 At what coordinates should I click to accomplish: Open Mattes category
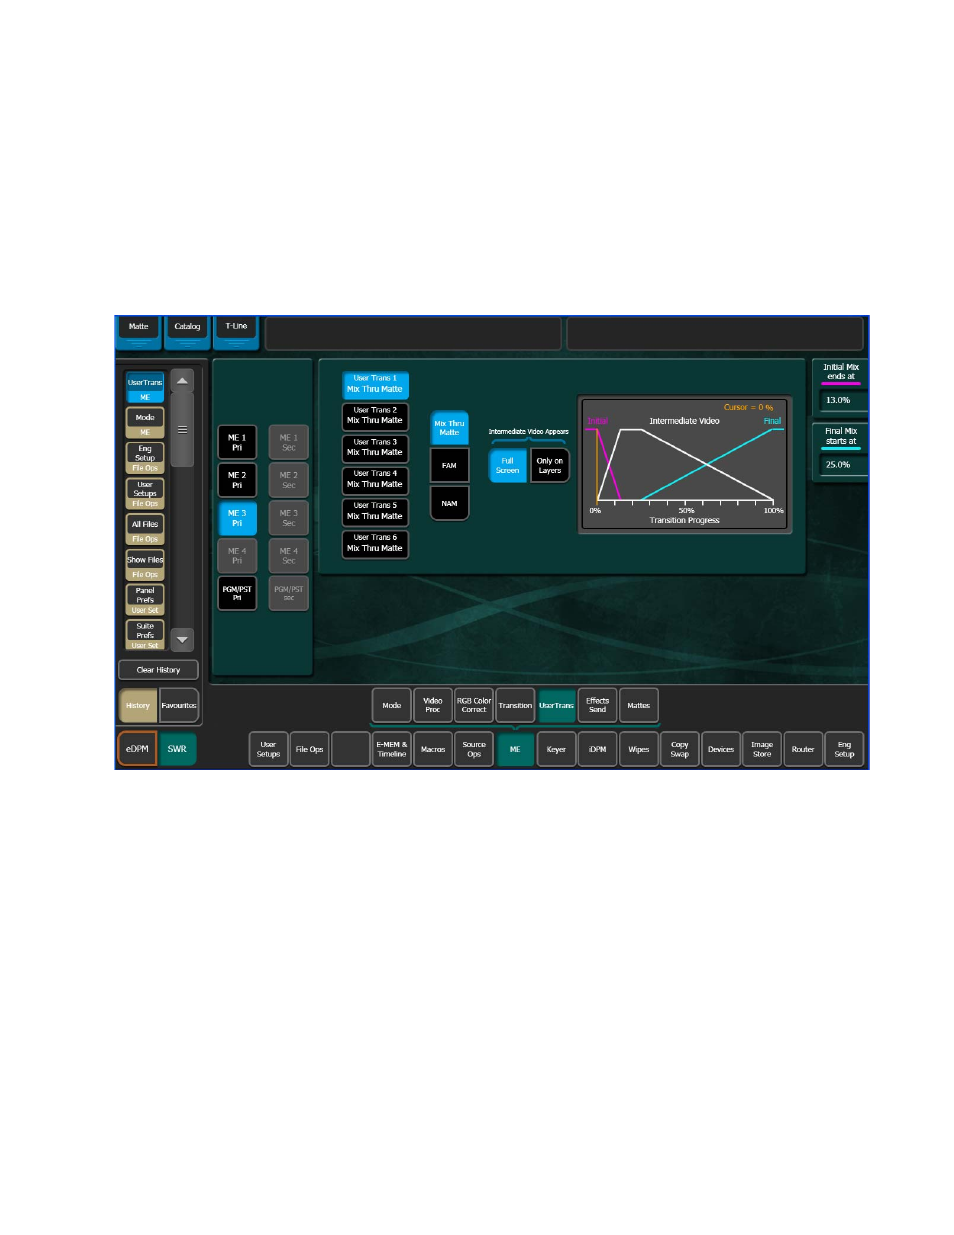coord(639,706)
